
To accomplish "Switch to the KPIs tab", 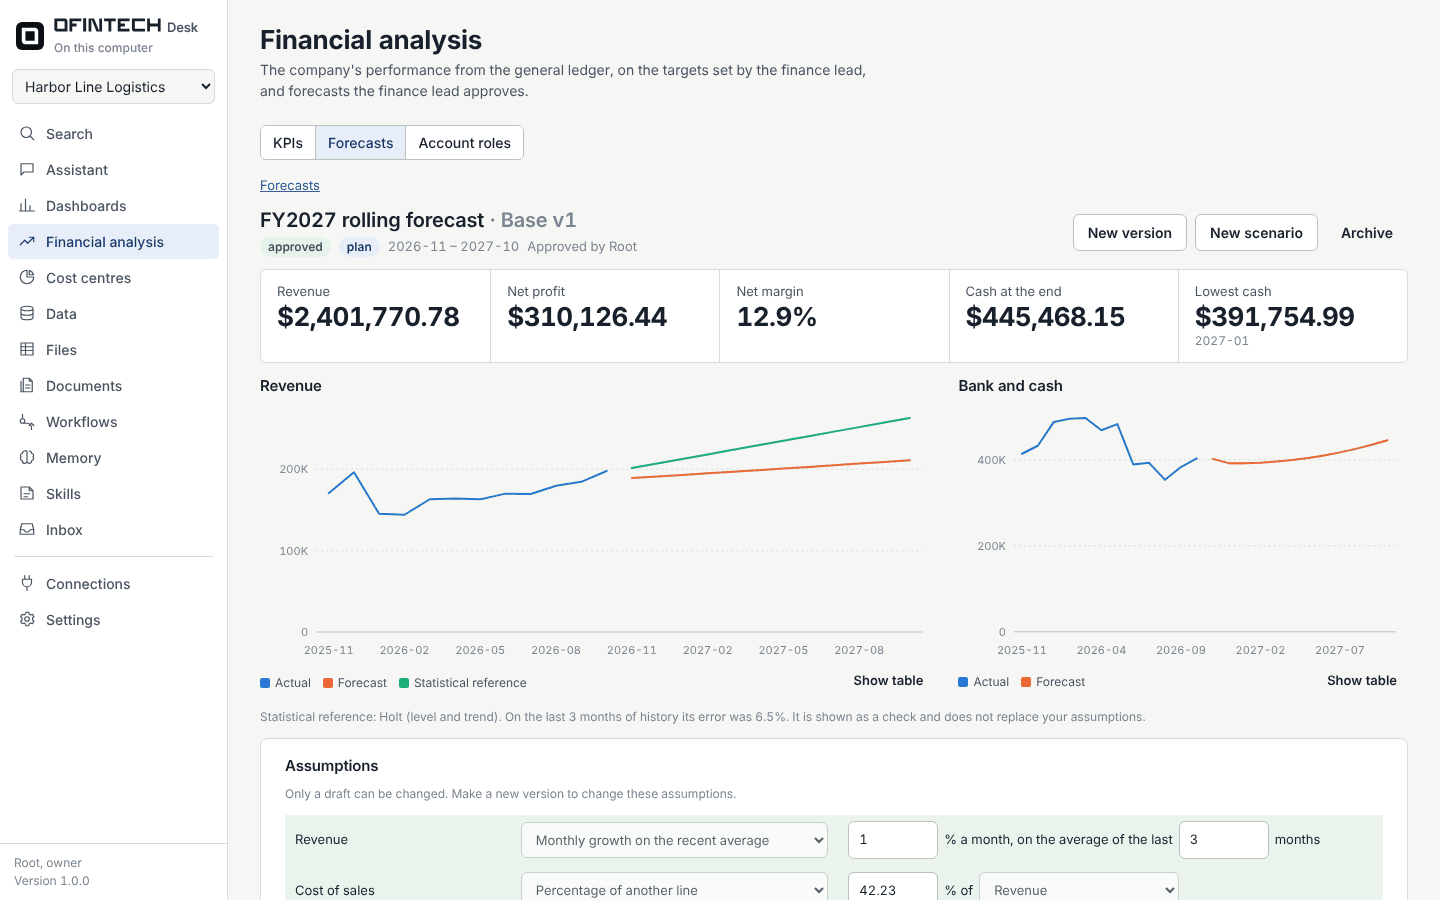I will pos(288,143).
